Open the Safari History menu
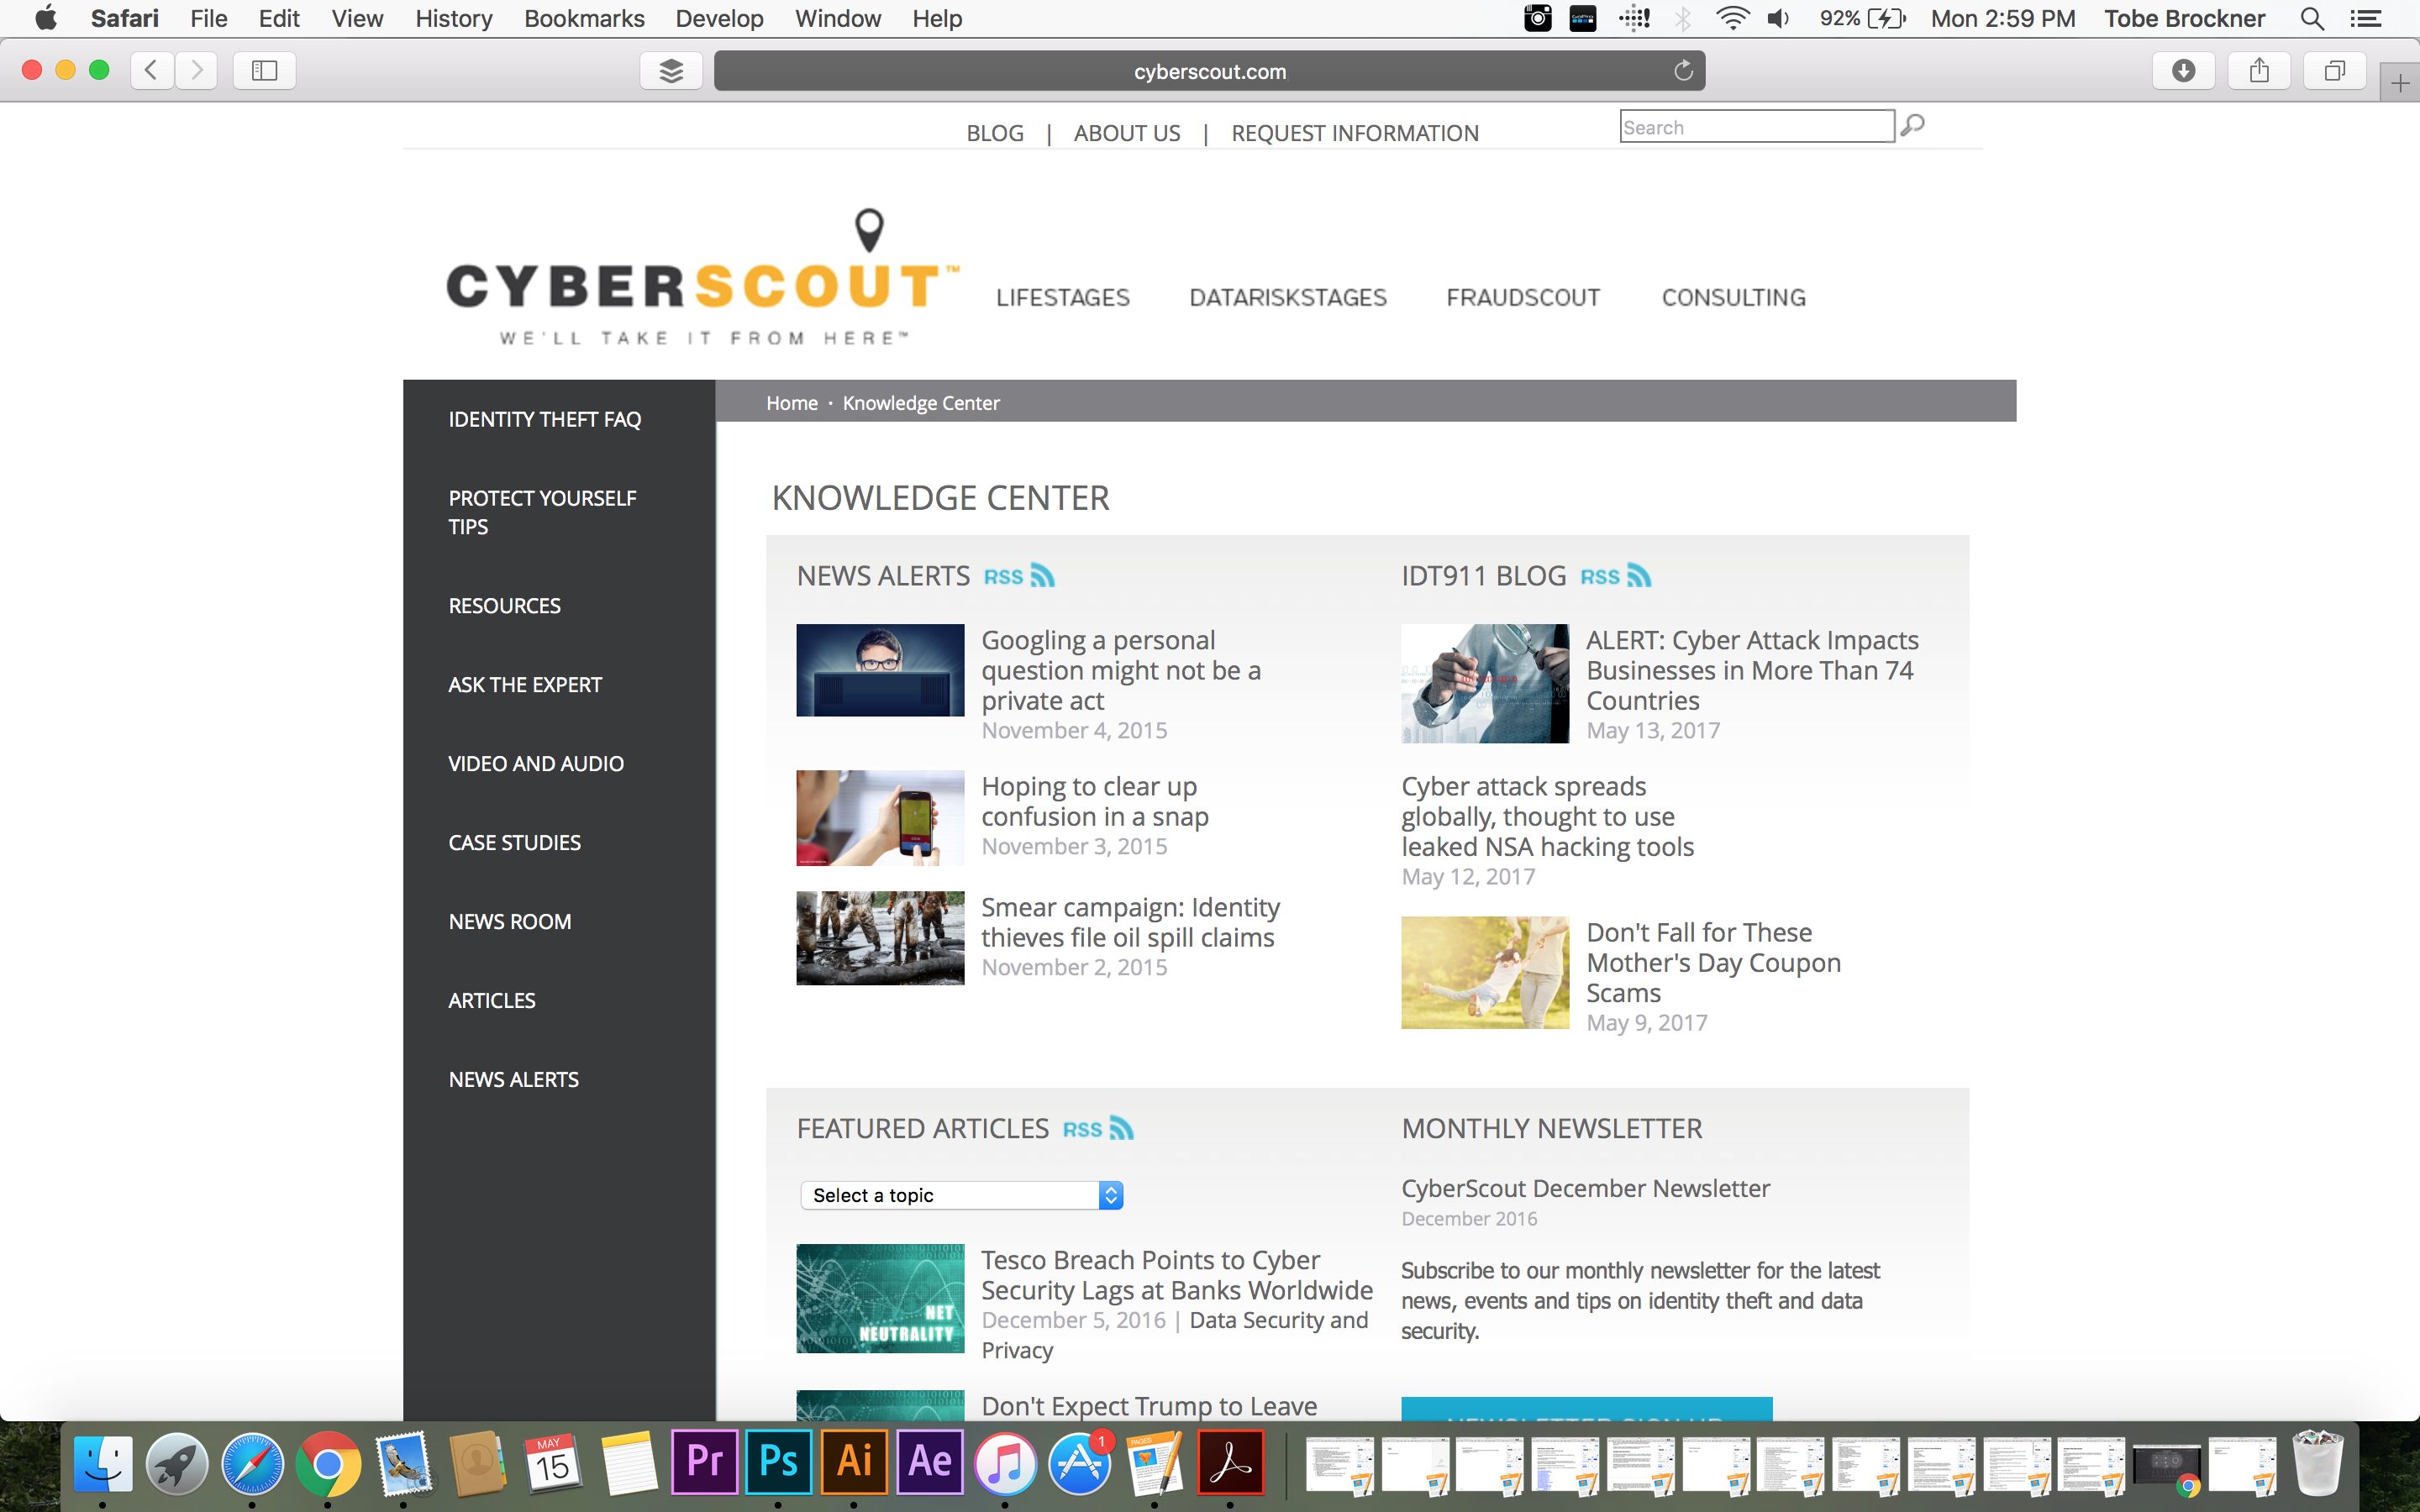 454,18
